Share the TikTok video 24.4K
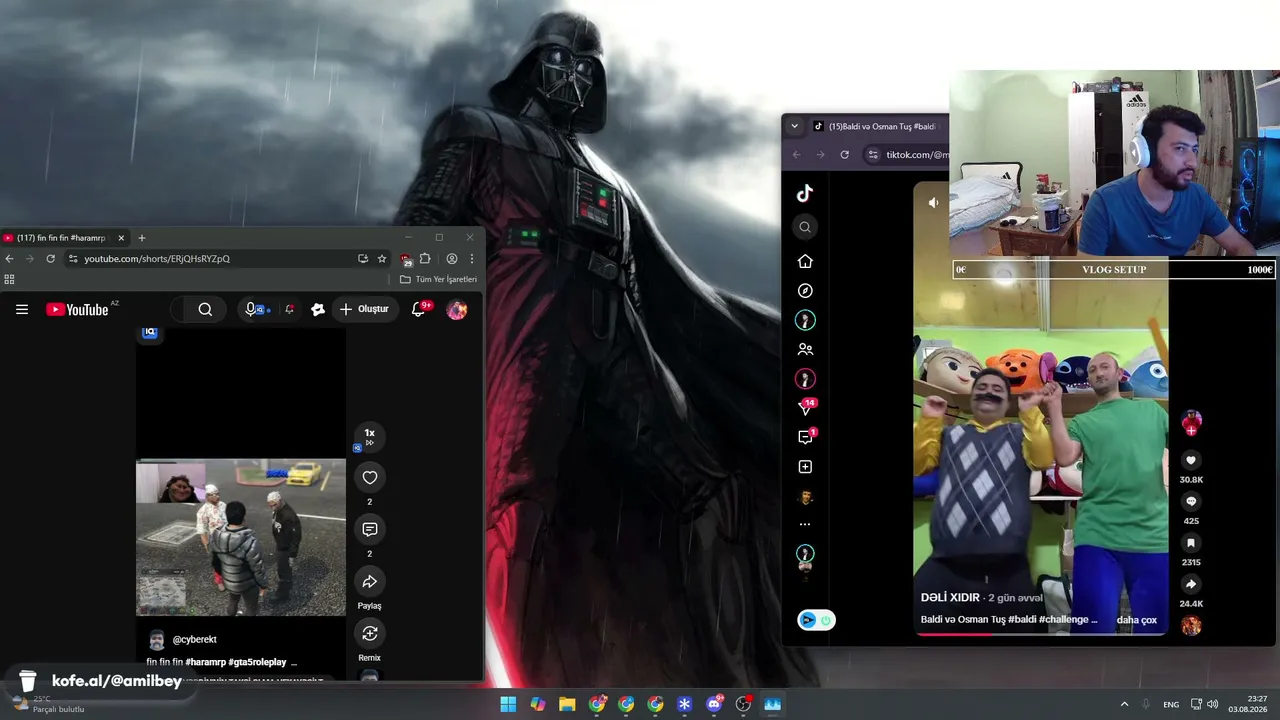The height and width of the screenshot is (720, 1280). pyautogui.click(x=1191, y=585)
